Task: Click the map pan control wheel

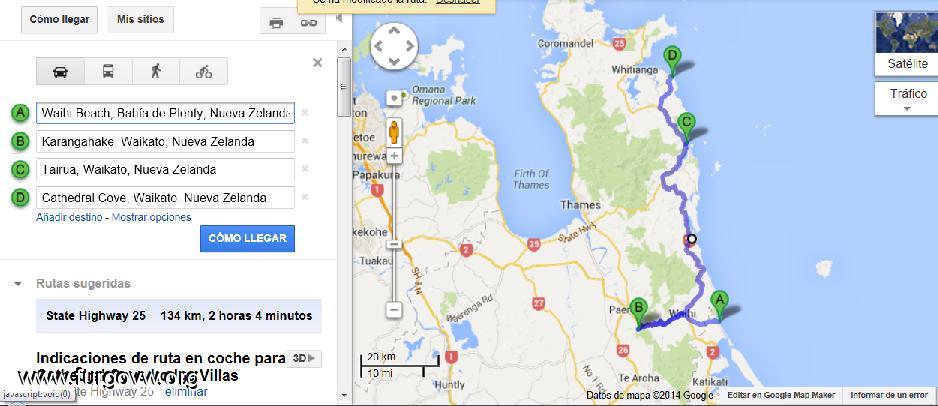Action: point(394,45)
